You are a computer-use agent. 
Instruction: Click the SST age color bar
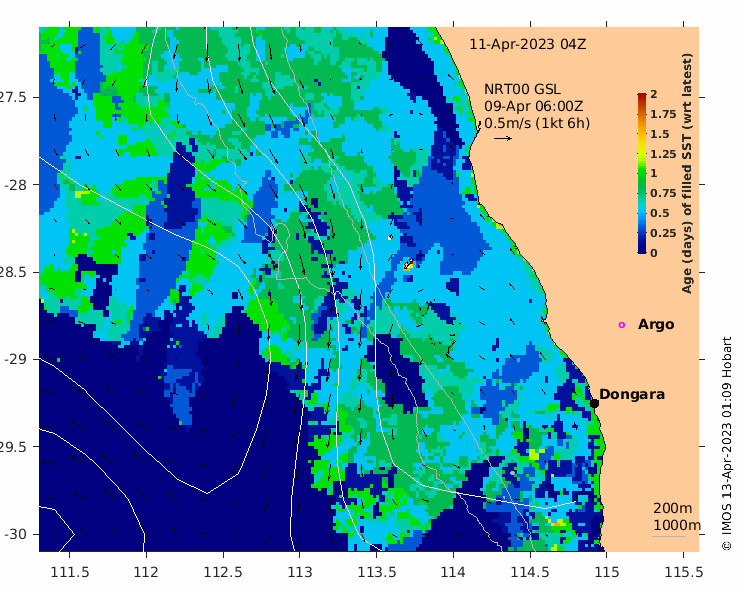pyautogui.click(x=642, y=173)
